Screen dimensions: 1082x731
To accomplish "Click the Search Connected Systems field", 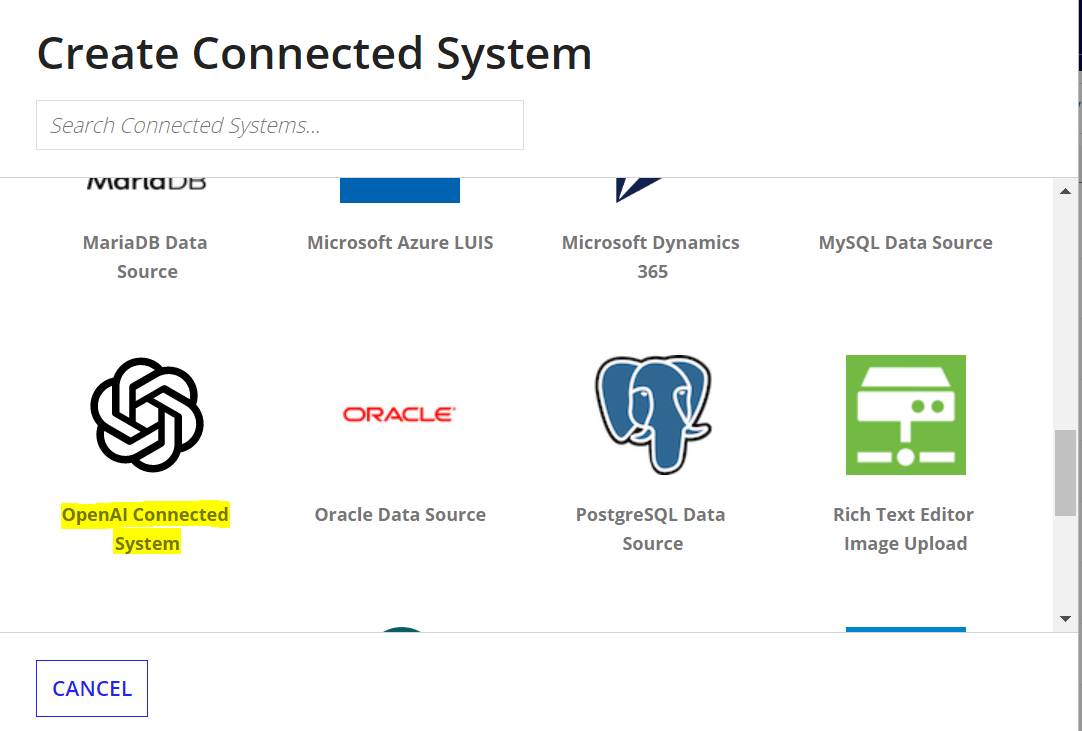I will click(279, 125).
